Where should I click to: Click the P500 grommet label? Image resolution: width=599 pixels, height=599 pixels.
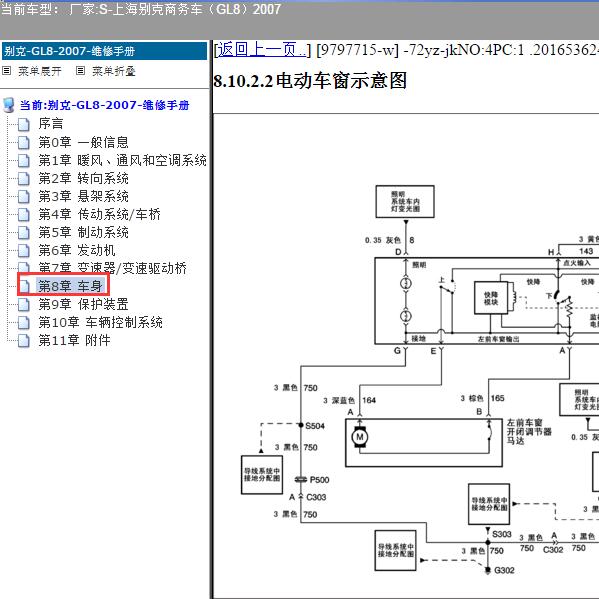(319, 480)
